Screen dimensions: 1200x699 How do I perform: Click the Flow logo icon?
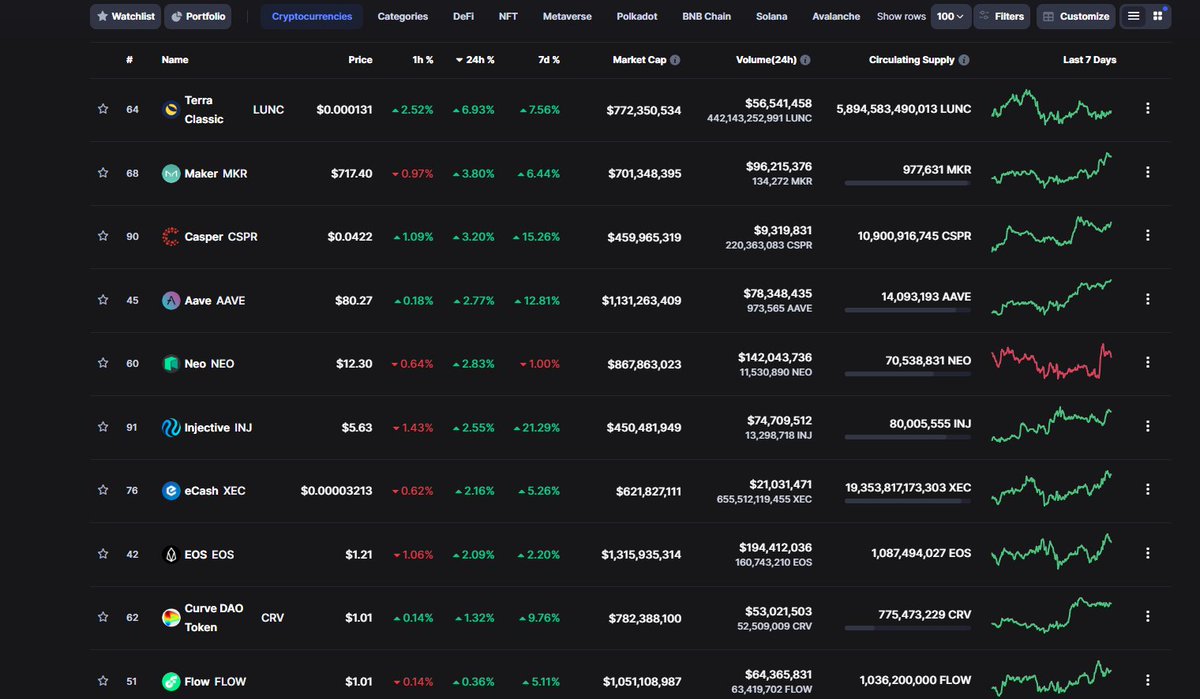pos(171,681)
